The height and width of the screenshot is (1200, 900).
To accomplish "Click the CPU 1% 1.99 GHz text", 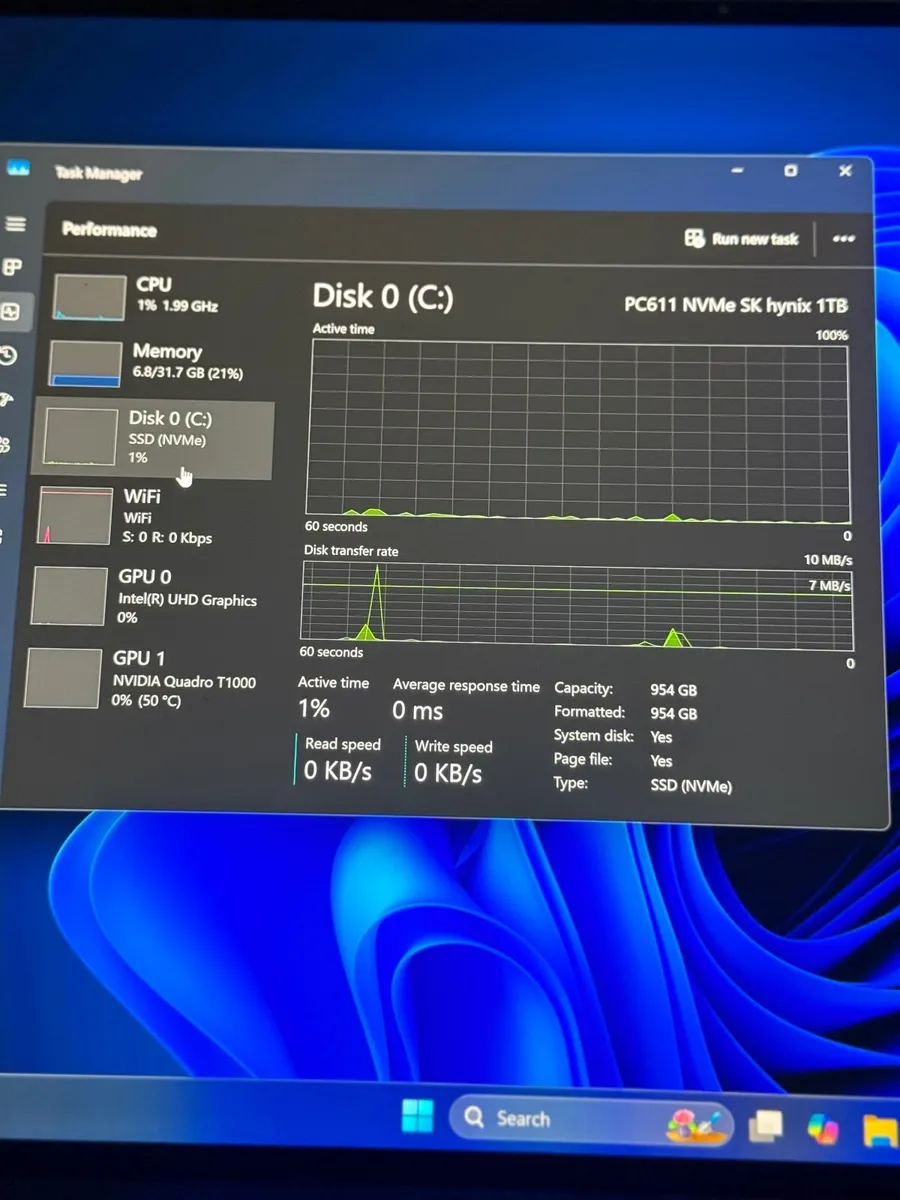I will pyautogui.click(x=177, y=306).
